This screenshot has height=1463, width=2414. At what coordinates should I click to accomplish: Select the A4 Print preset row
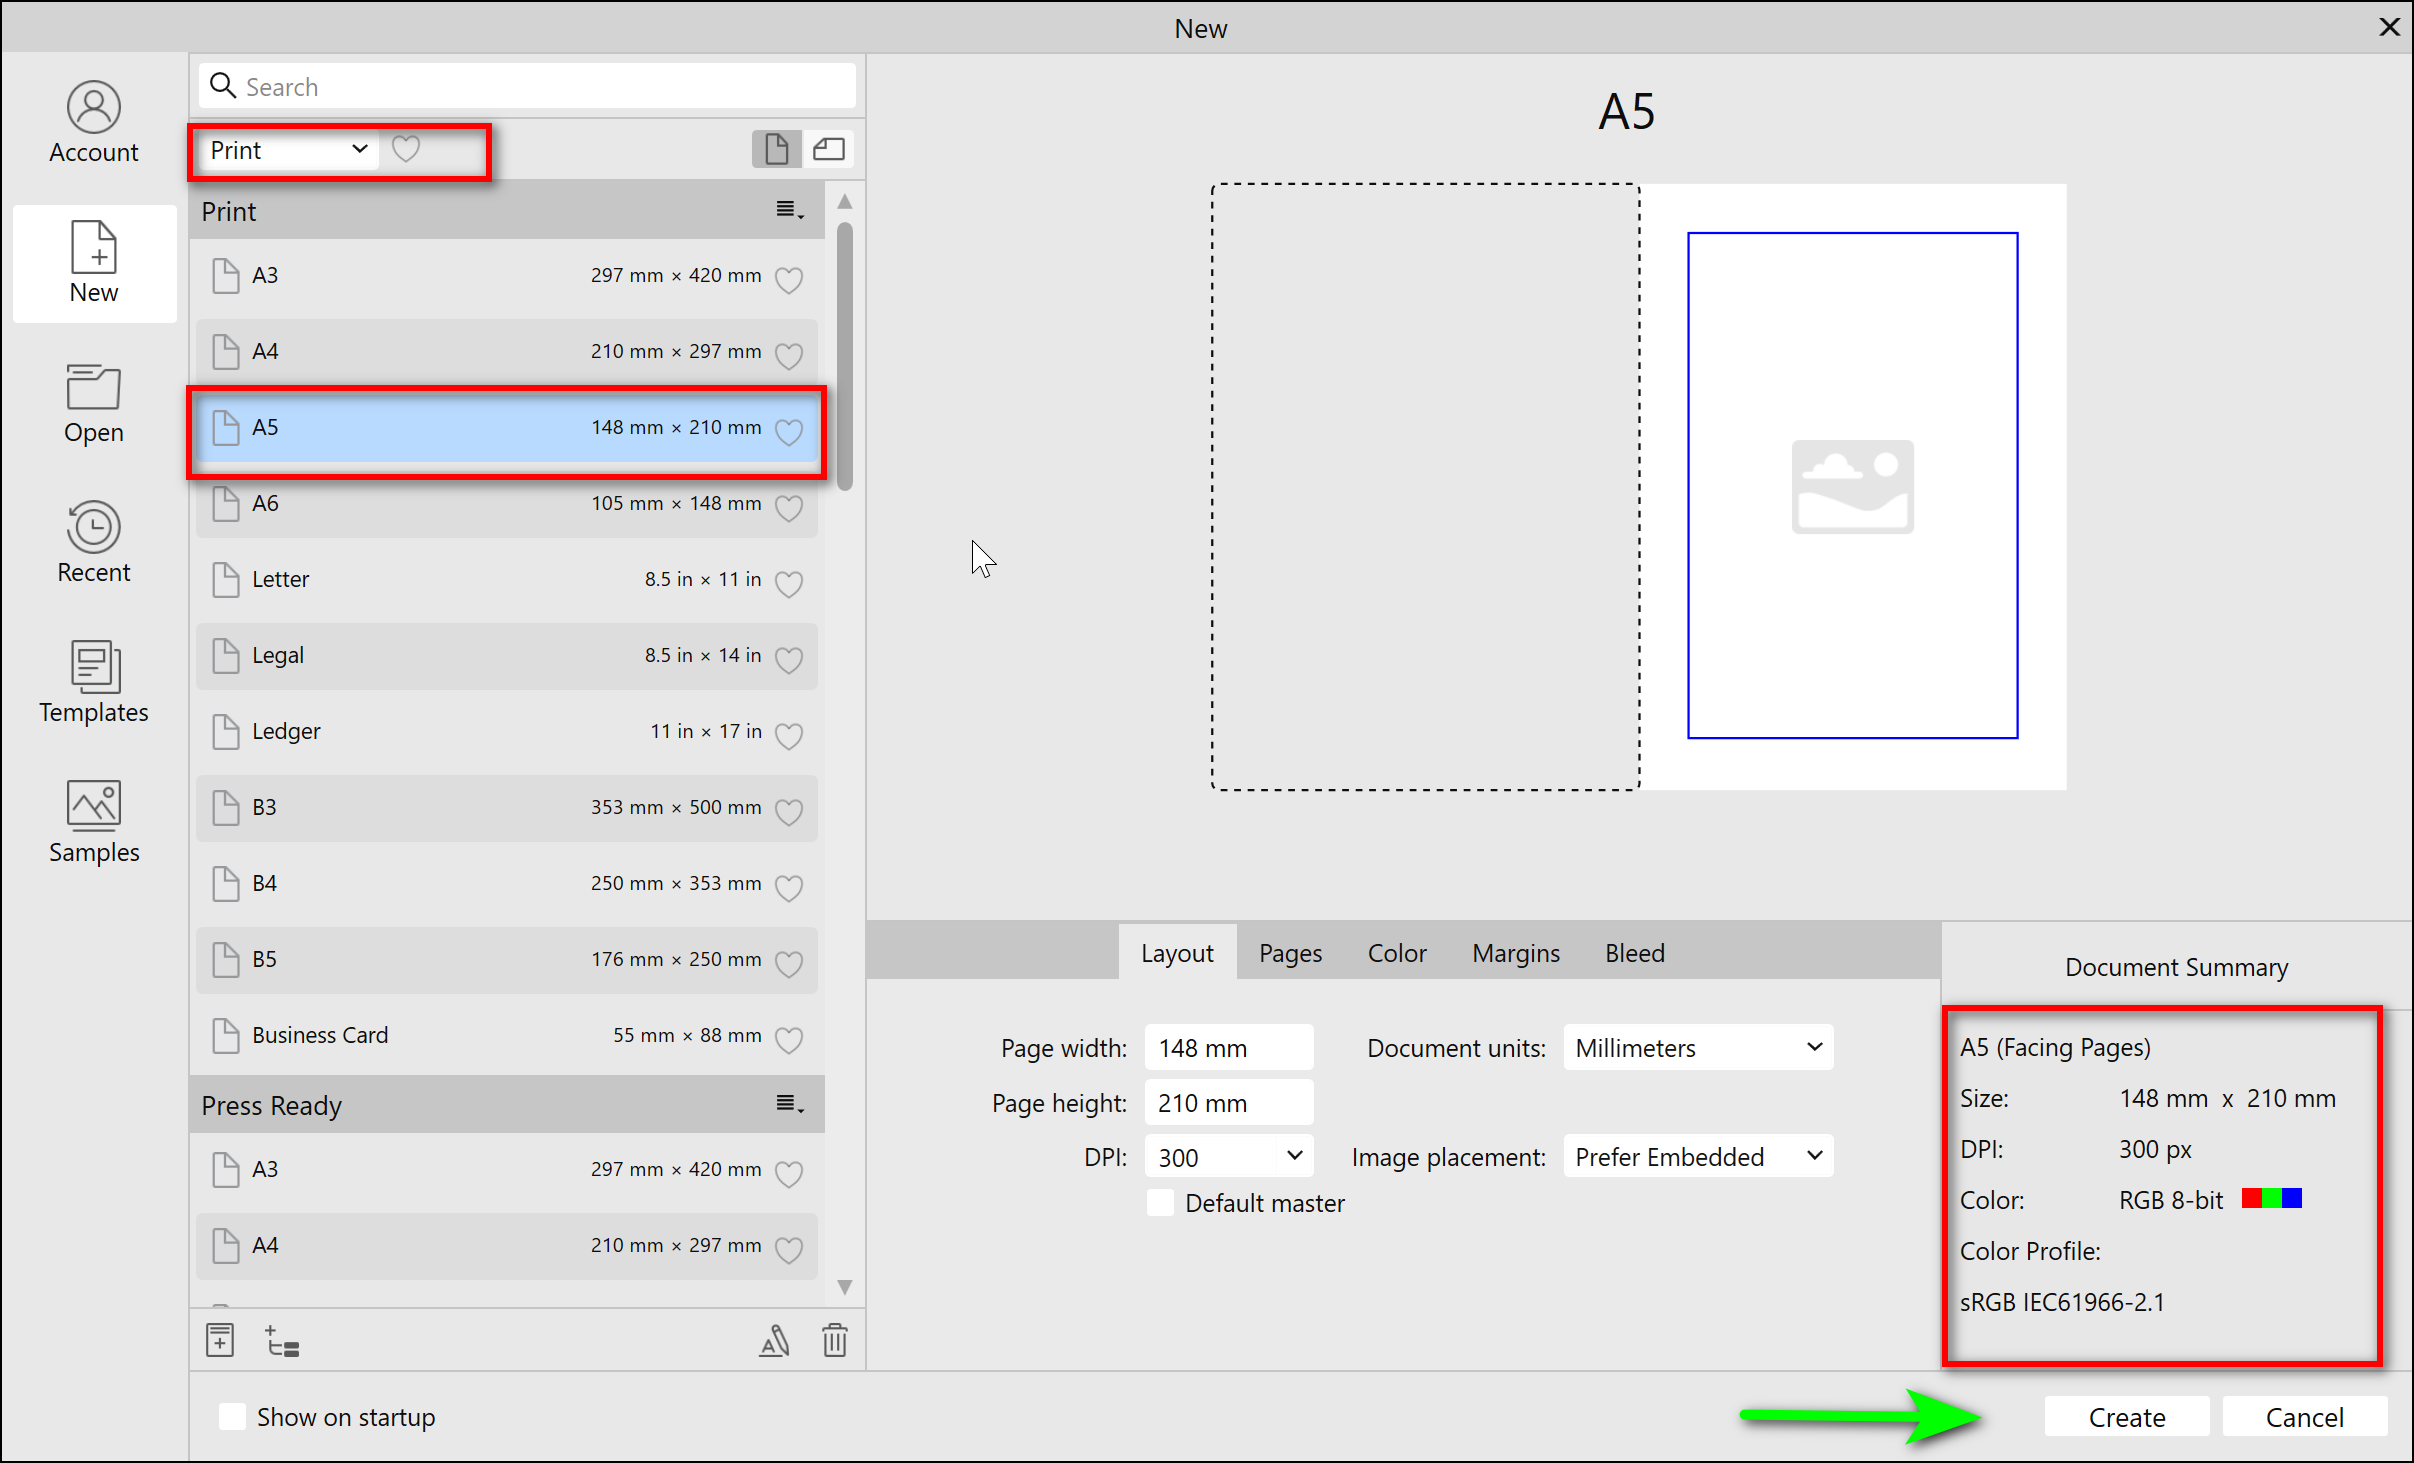click(507, 351)
